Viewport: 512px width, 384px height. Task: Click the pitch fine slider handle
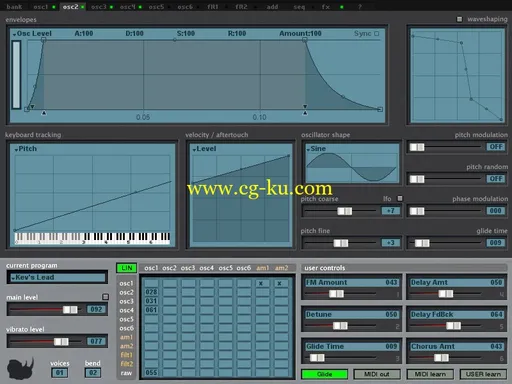pyautogui.click(x=341, y=243)
